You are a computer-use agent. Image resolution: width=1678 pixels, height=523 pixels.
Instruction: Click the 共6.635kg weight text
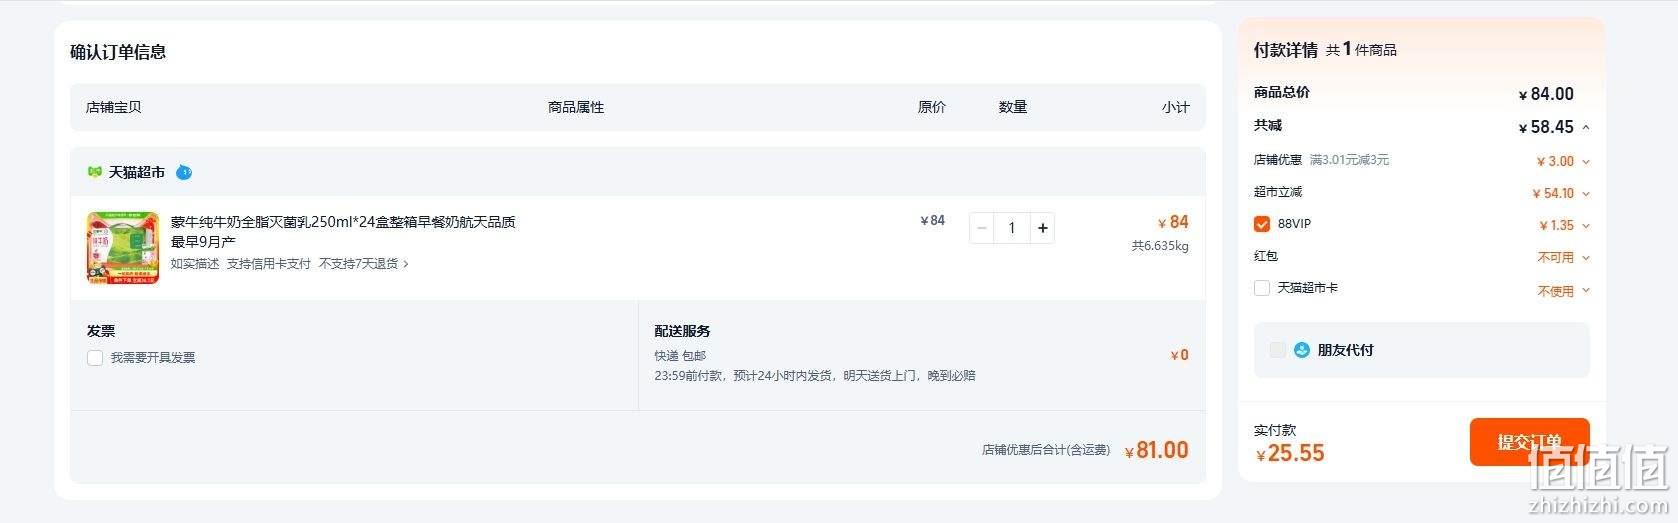[1160, 246]
